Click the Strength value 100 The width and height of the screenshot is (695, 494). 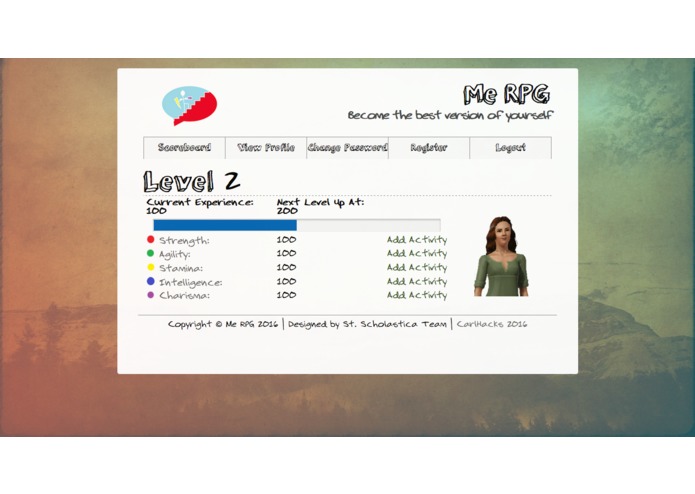[x=286, y=240]
